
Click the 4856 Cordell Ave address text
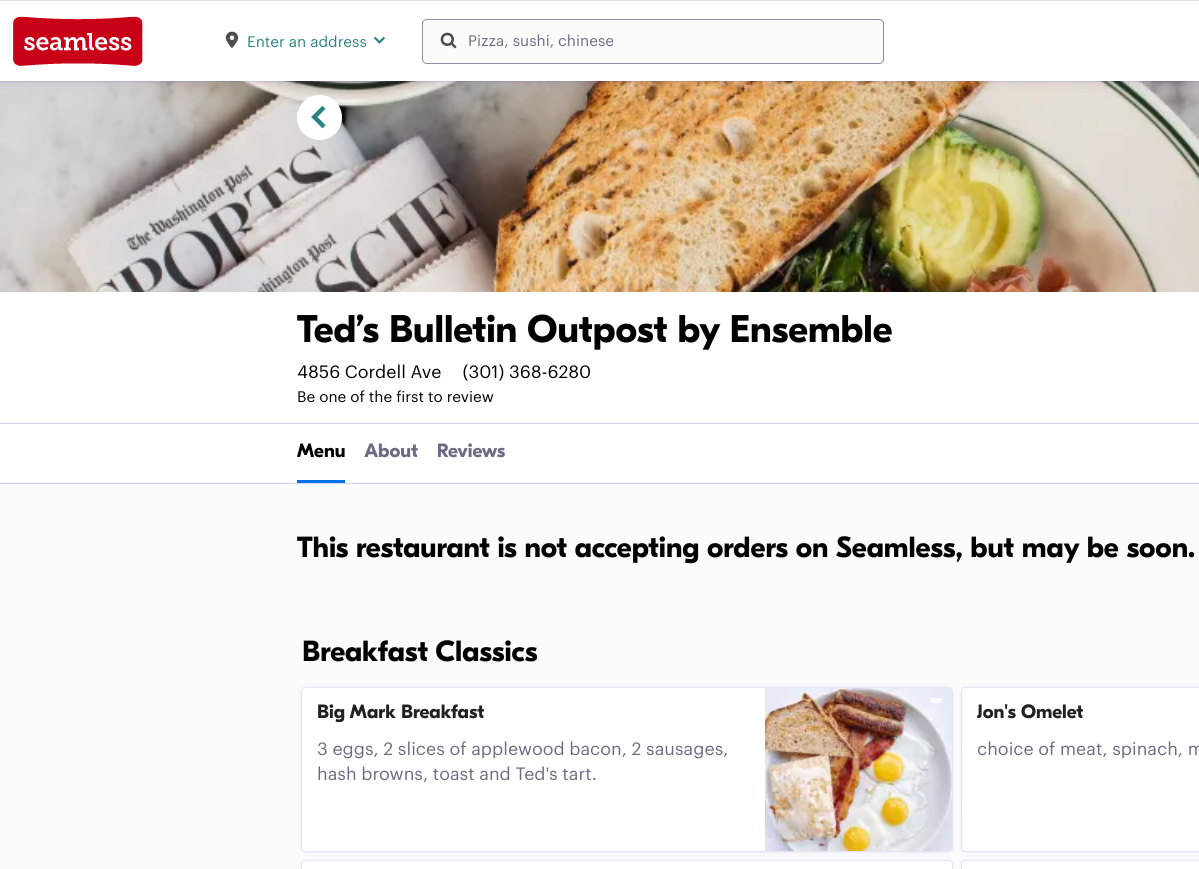coord(369,371)
